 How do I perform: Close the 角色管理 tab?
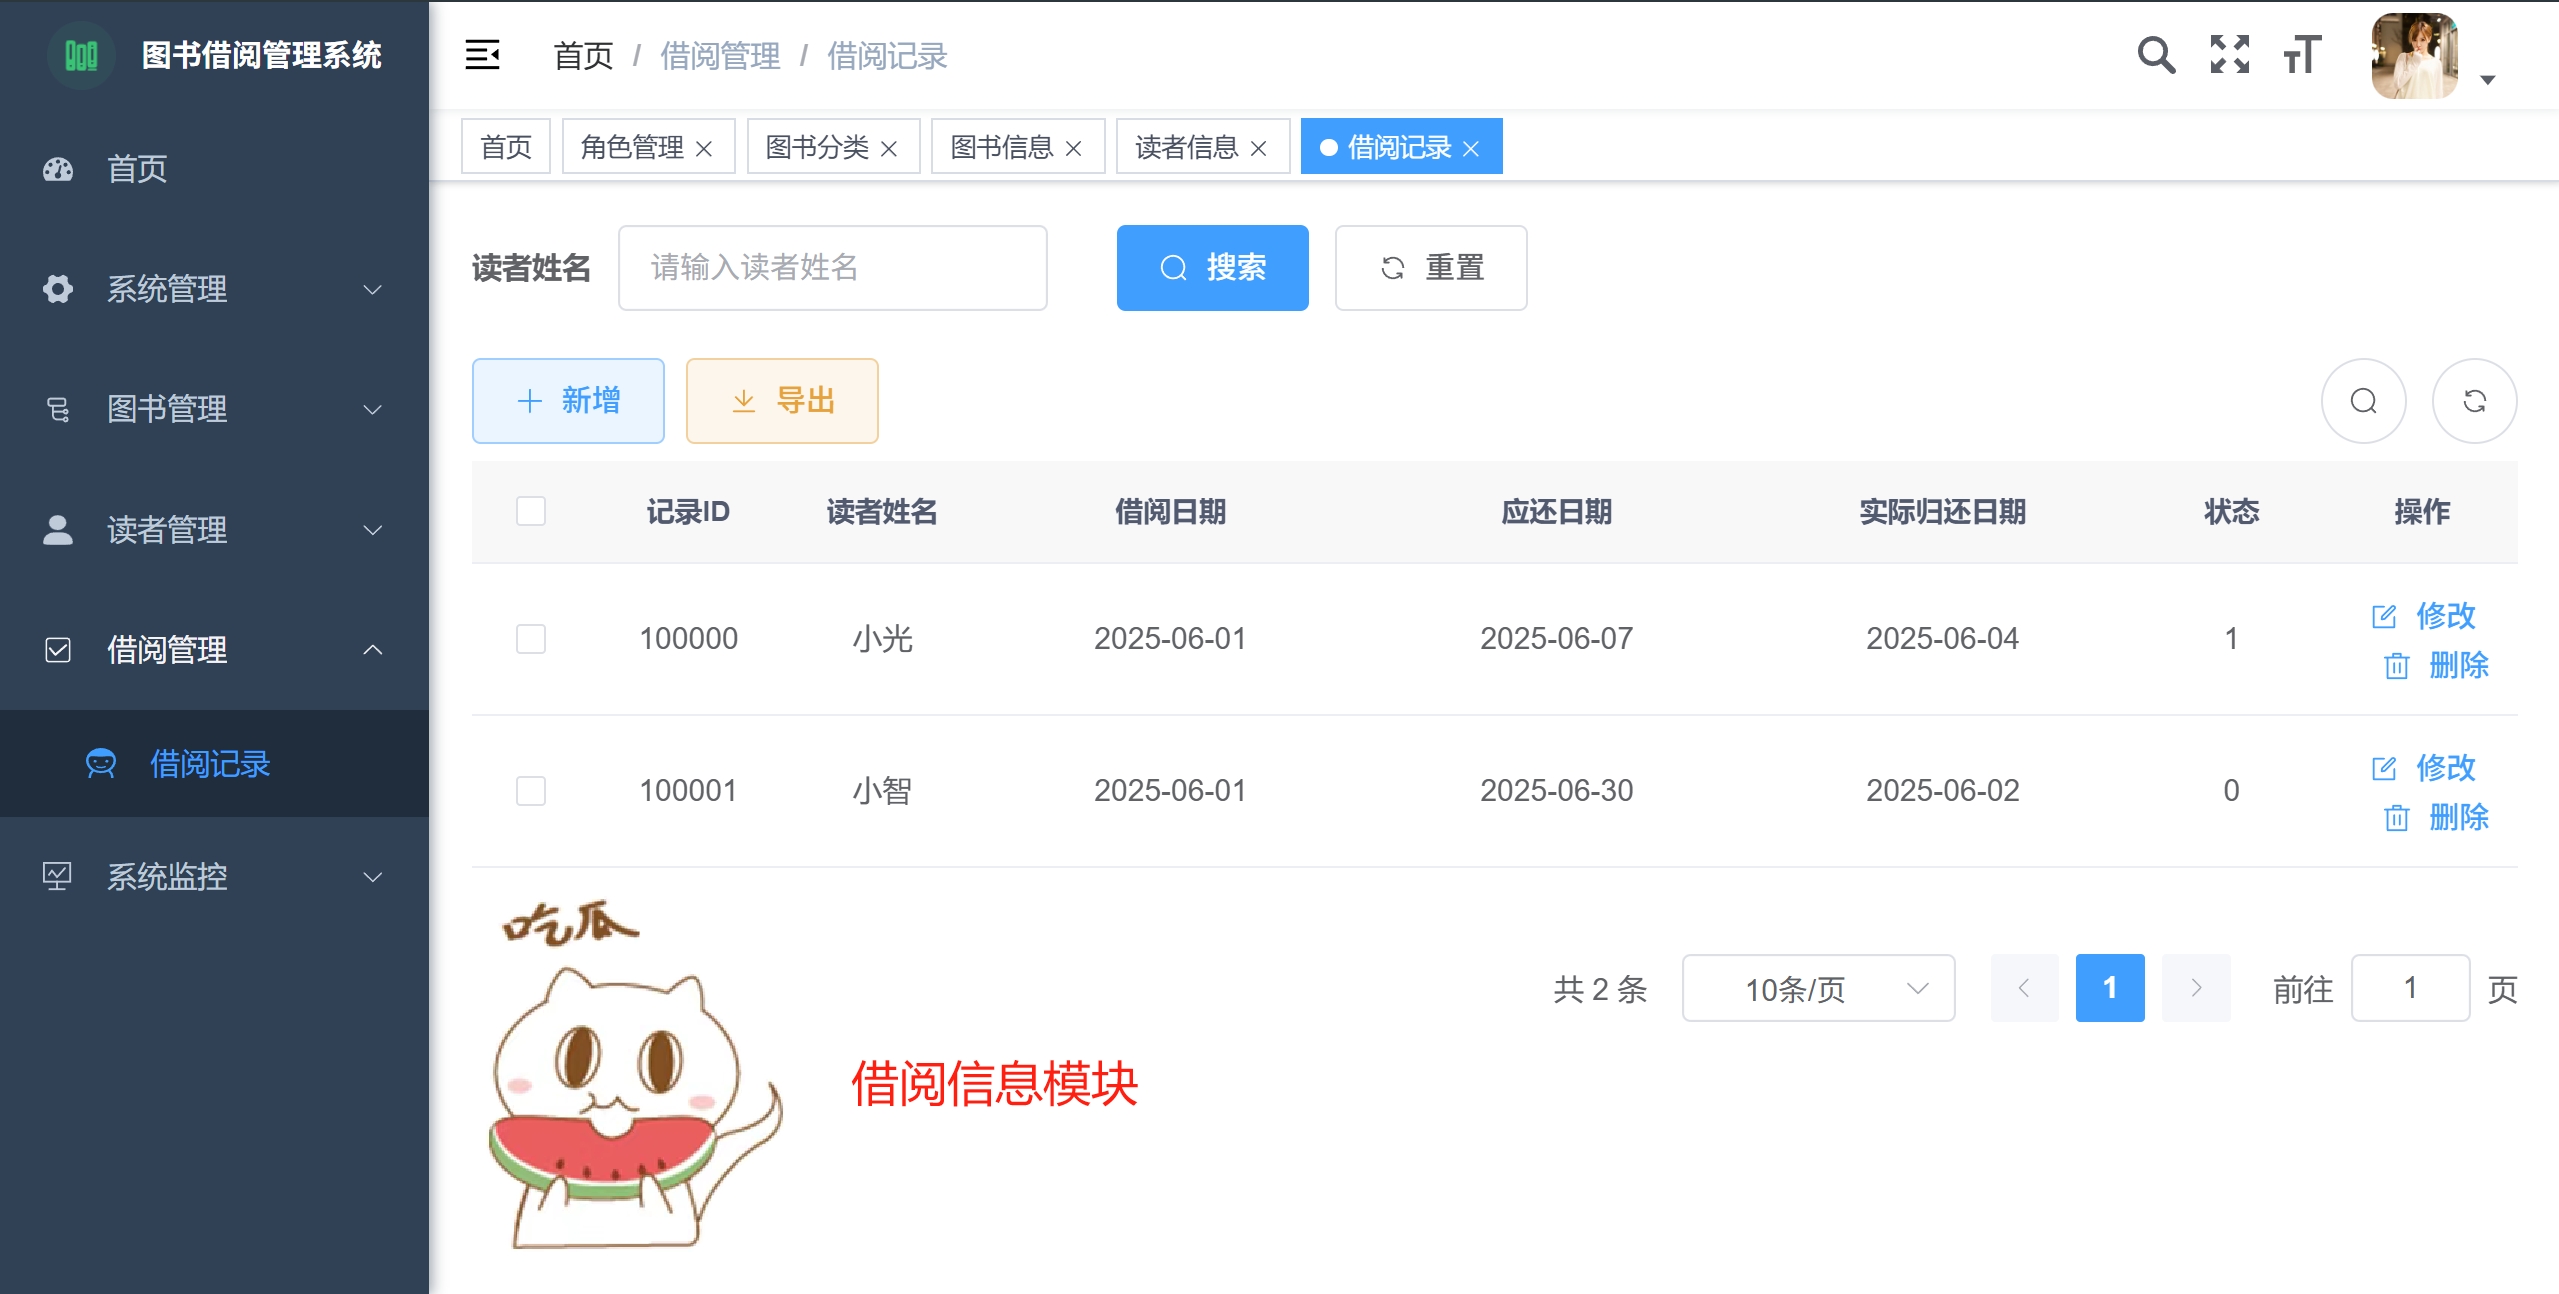click(x=707, y=146)
